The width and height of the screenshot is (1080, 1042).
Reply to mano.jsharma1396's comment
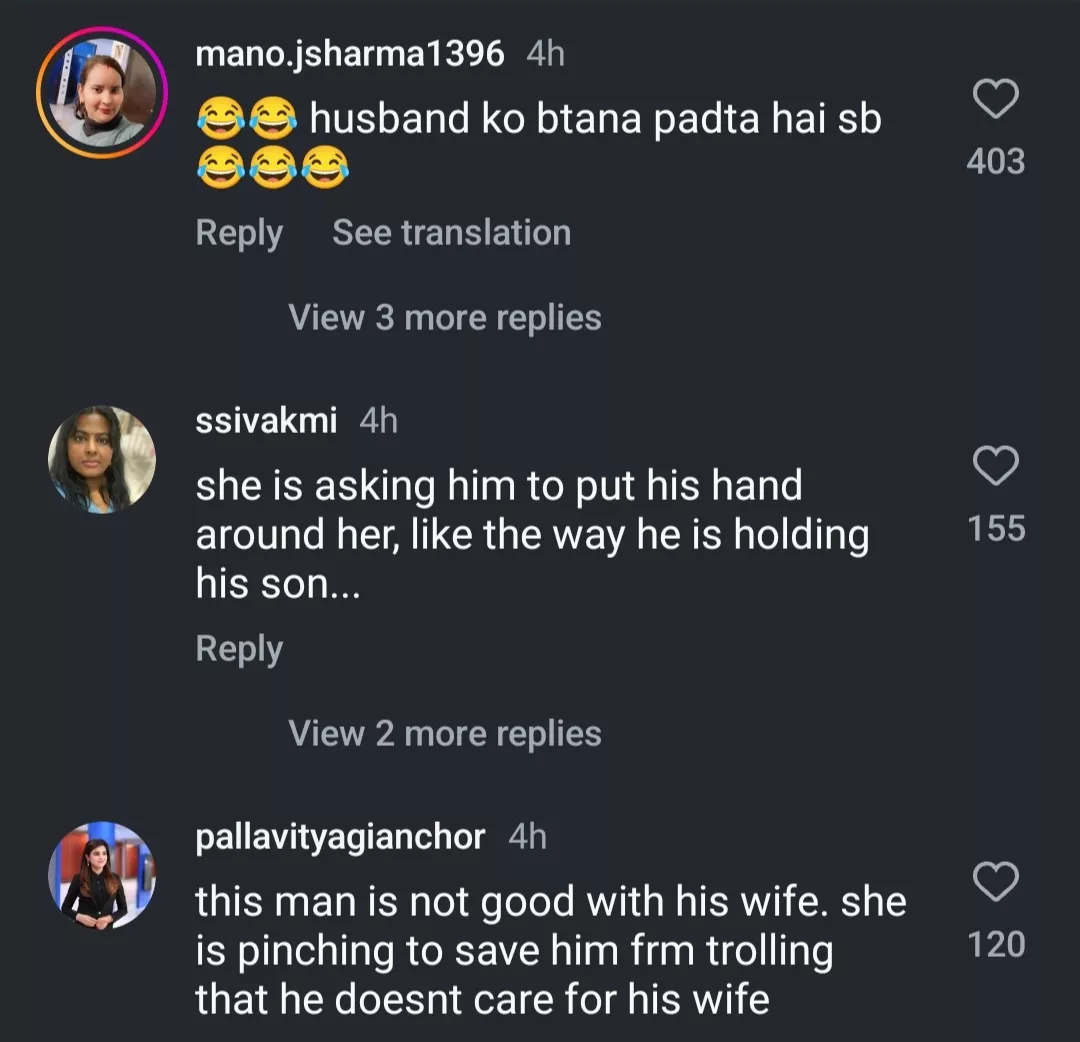[x=238, y=232]
